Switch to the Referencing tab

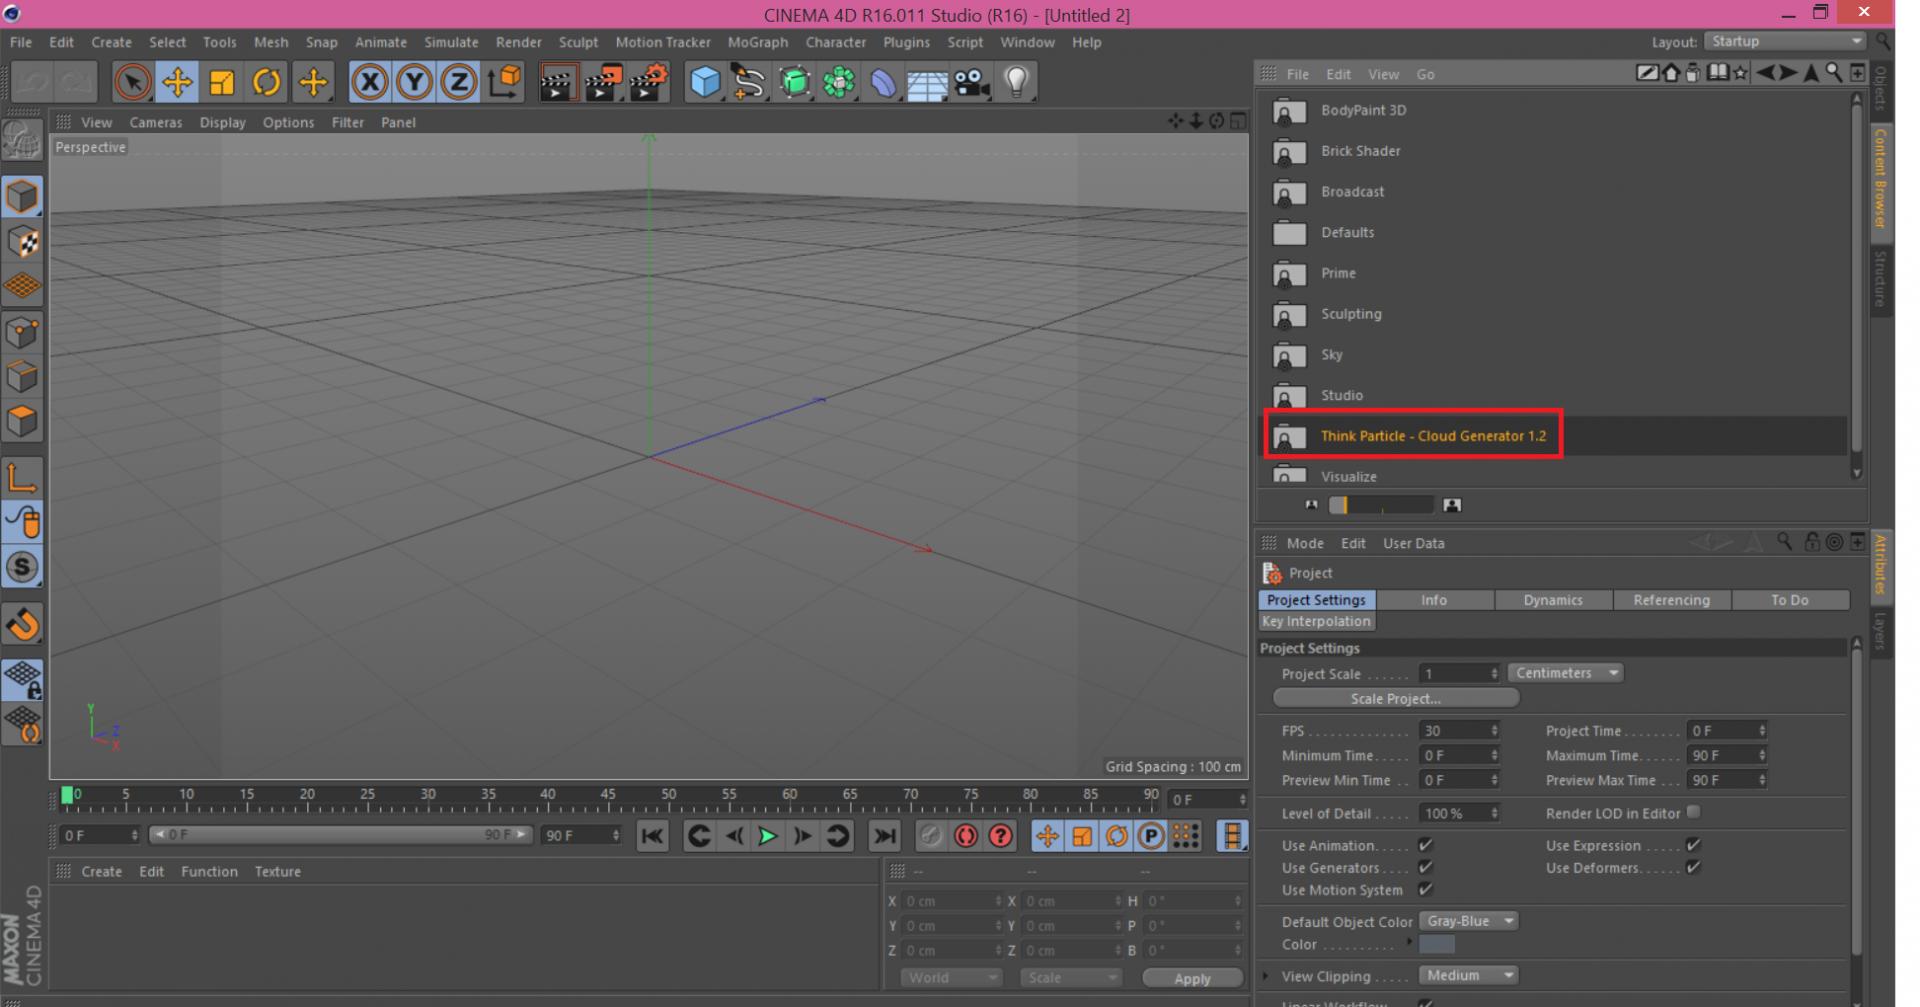1671,600
